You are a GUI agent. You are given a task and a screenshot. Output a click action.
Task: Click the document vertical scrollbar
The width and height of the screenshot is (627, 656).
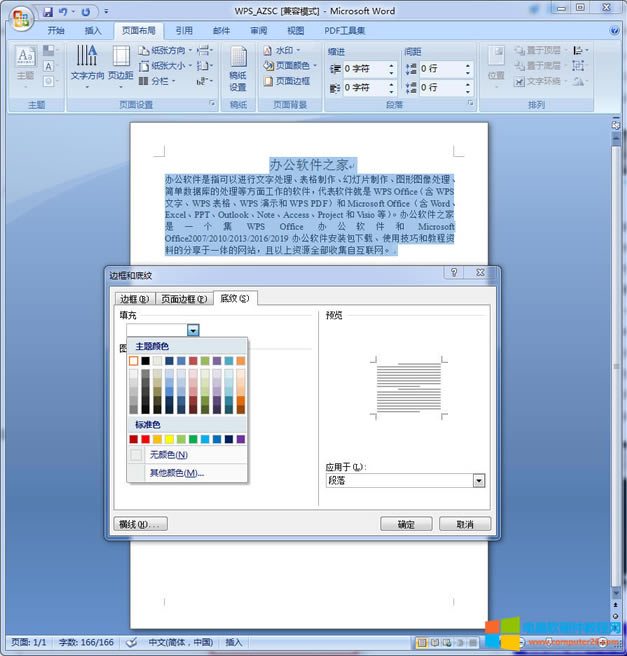[616, 364]
